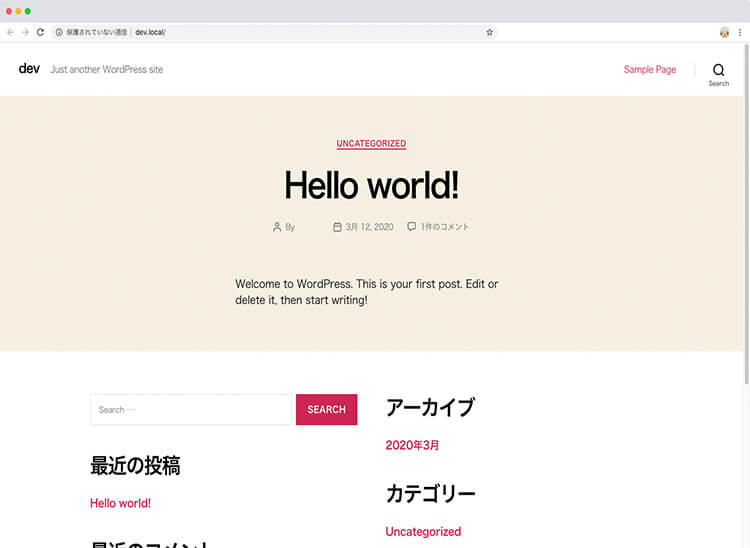Open Uncategorized under カテゴリー
Screen dimensions: 750x548
(423, 532)
